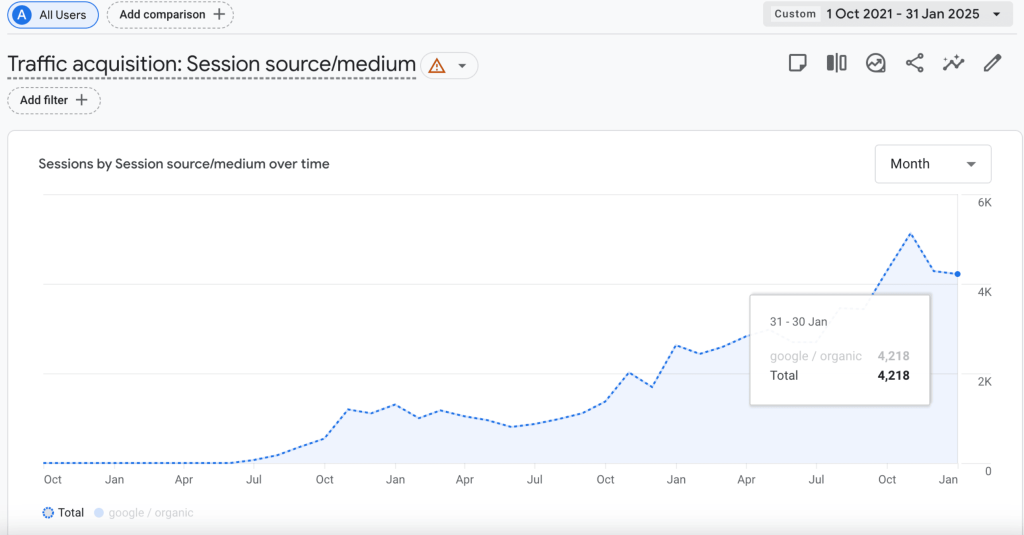This screenshot has width=1024, height=535.
Task: Open the customize report pencil icon
Action: pos(993,63)
